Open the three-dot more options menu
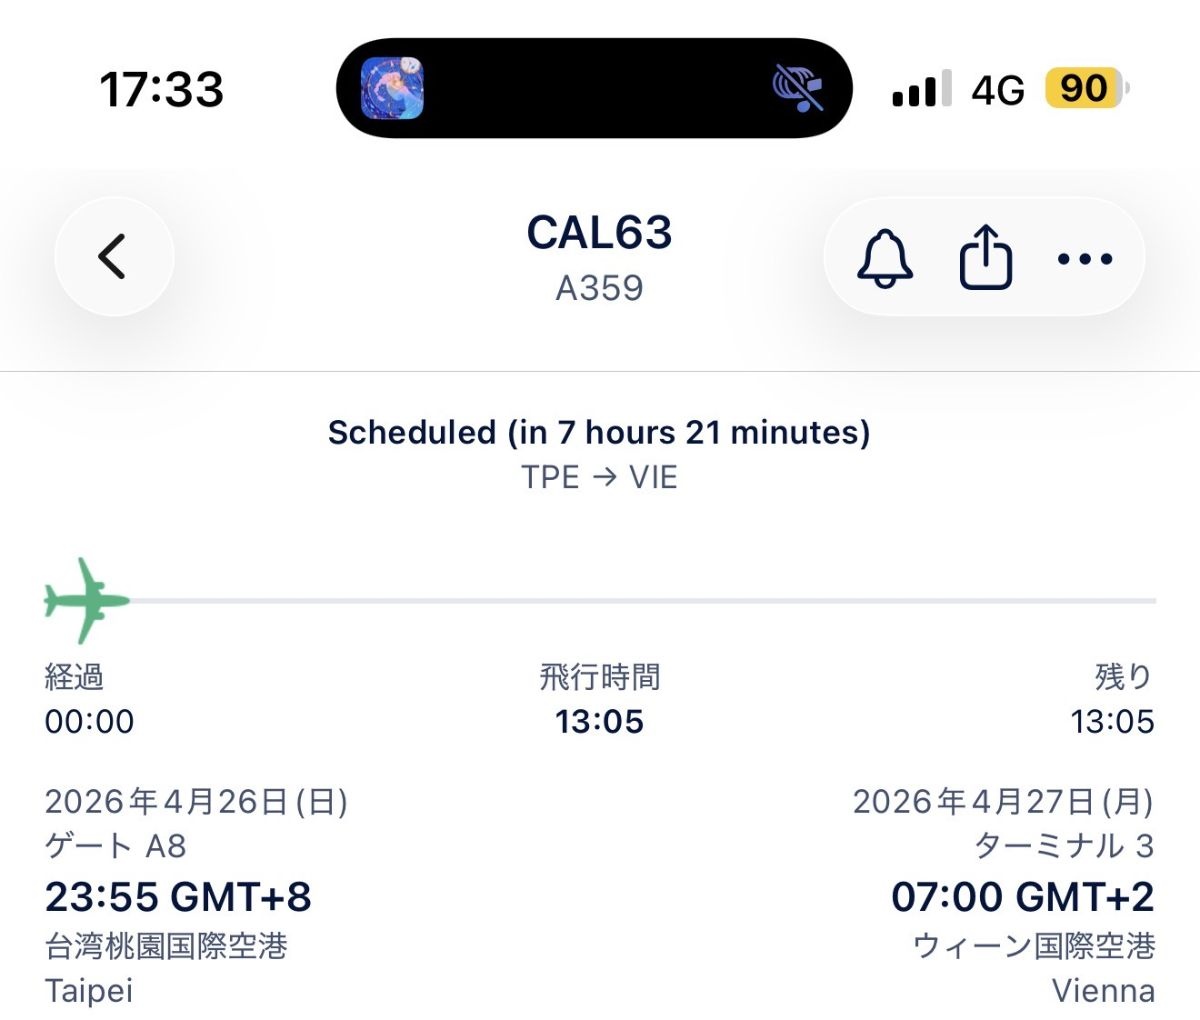The image size is (1200, 1020). [1085, 259]
